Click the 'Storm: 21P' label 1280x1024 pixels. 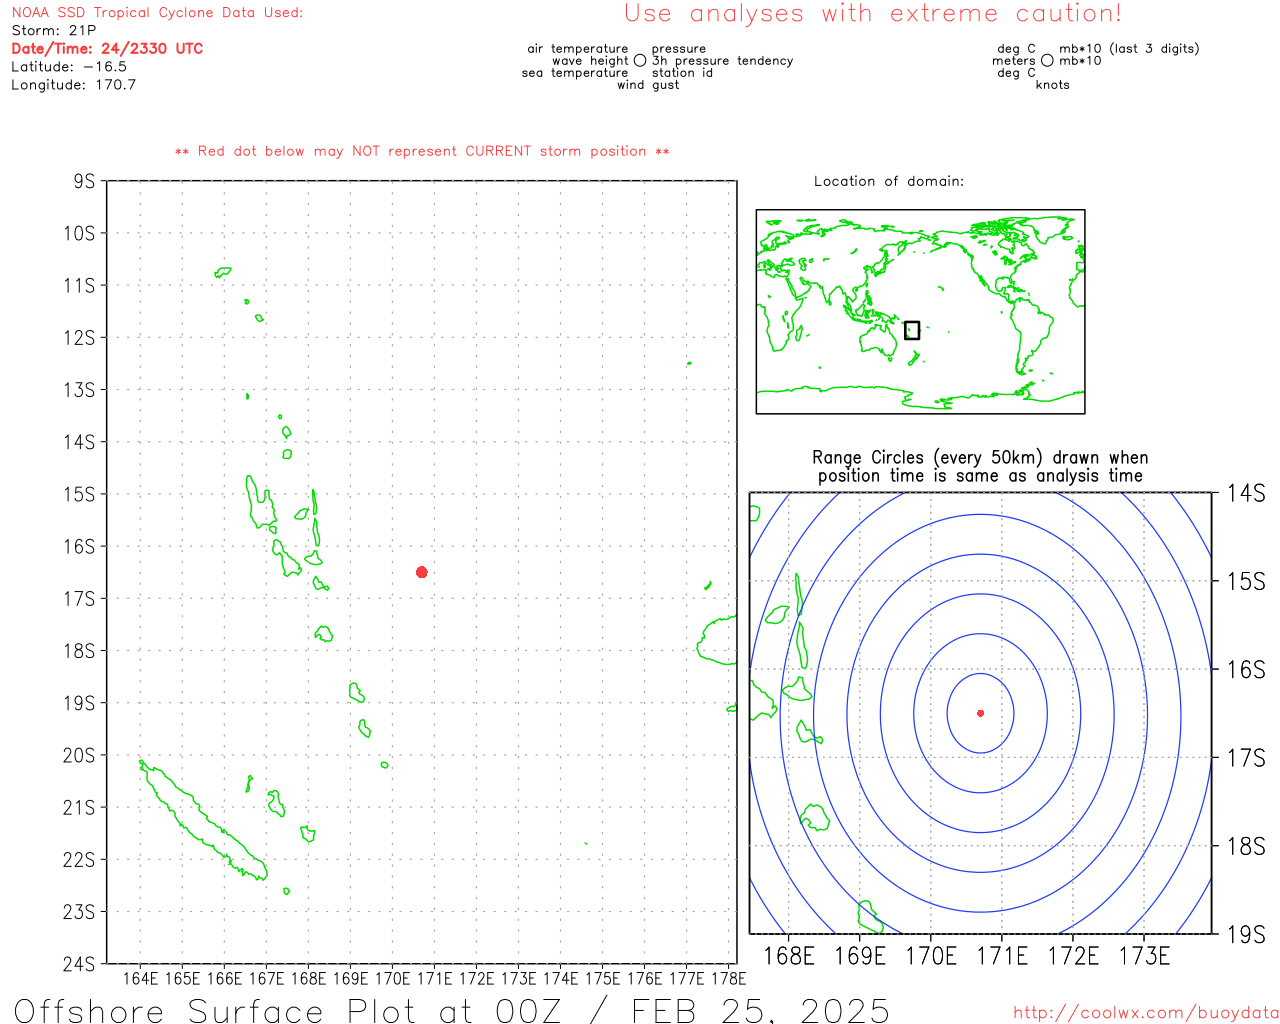coord(54,31)
